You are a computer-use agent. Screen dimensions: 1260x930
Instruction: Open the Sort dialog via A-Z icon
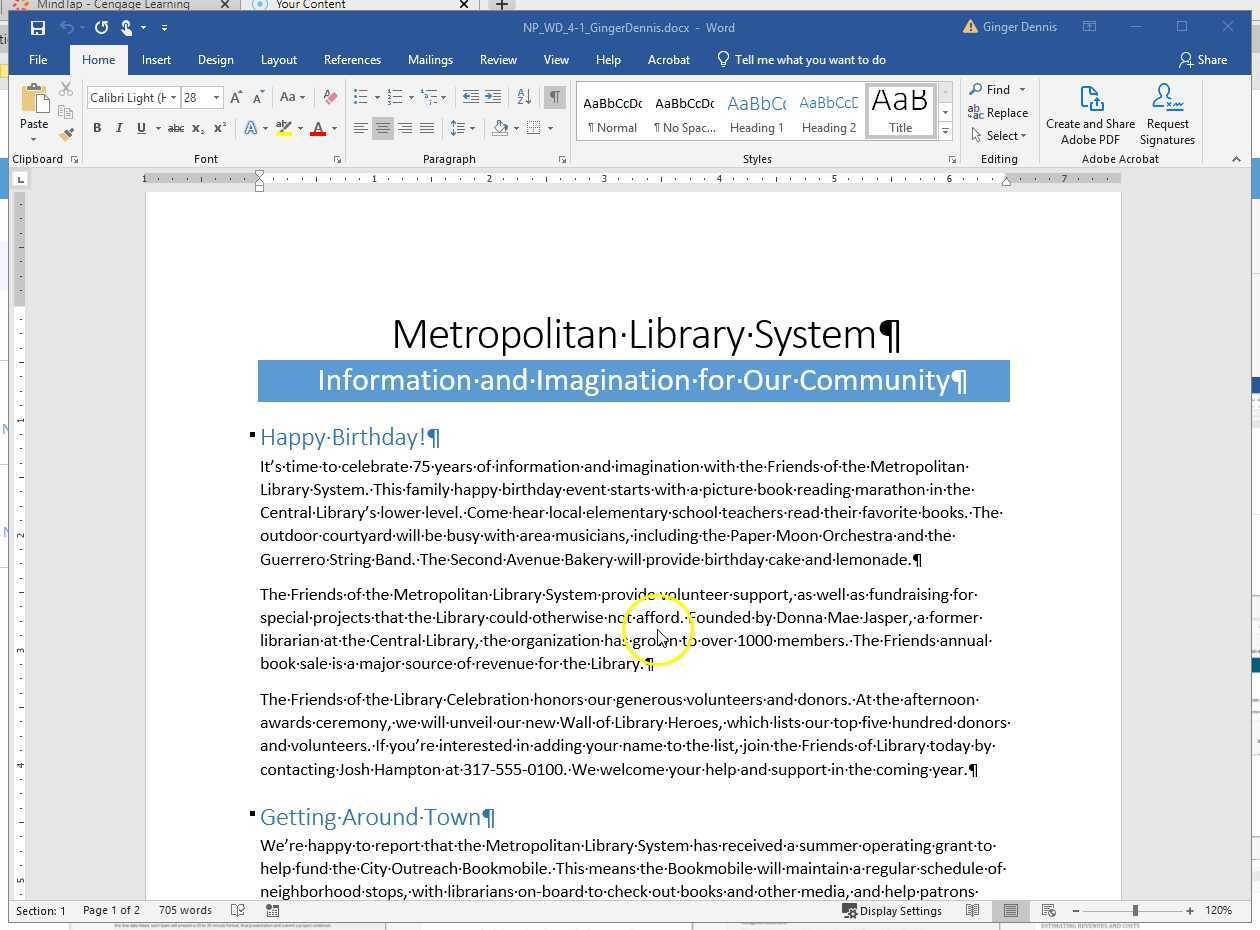click(x=524, y=97)
